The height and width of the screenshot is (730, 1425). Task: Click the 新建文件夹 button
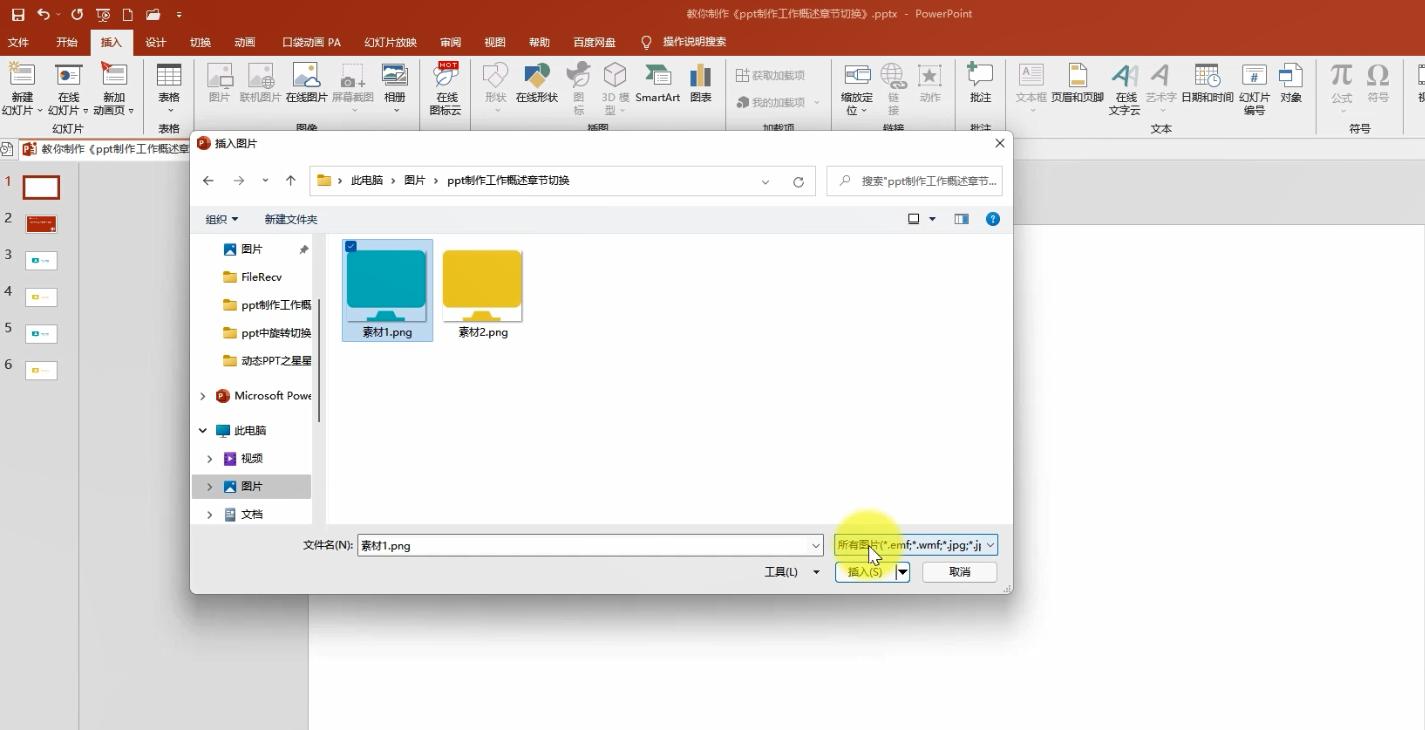(290, 219)
